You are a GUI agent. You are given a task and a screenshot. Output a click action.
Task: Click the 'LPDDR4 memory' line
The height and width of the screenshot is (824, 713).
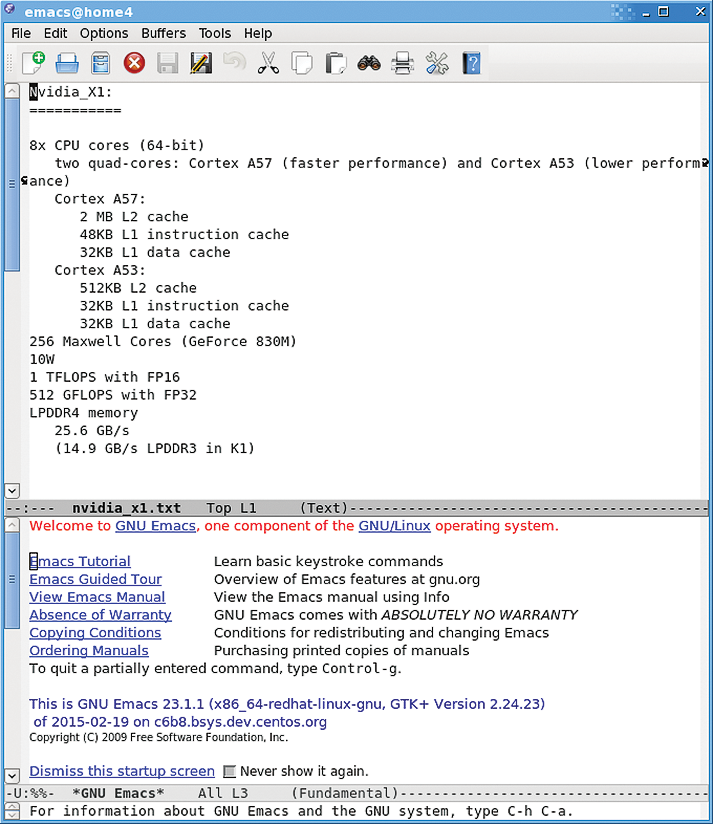pyautogui.click(x=84, y=414)
